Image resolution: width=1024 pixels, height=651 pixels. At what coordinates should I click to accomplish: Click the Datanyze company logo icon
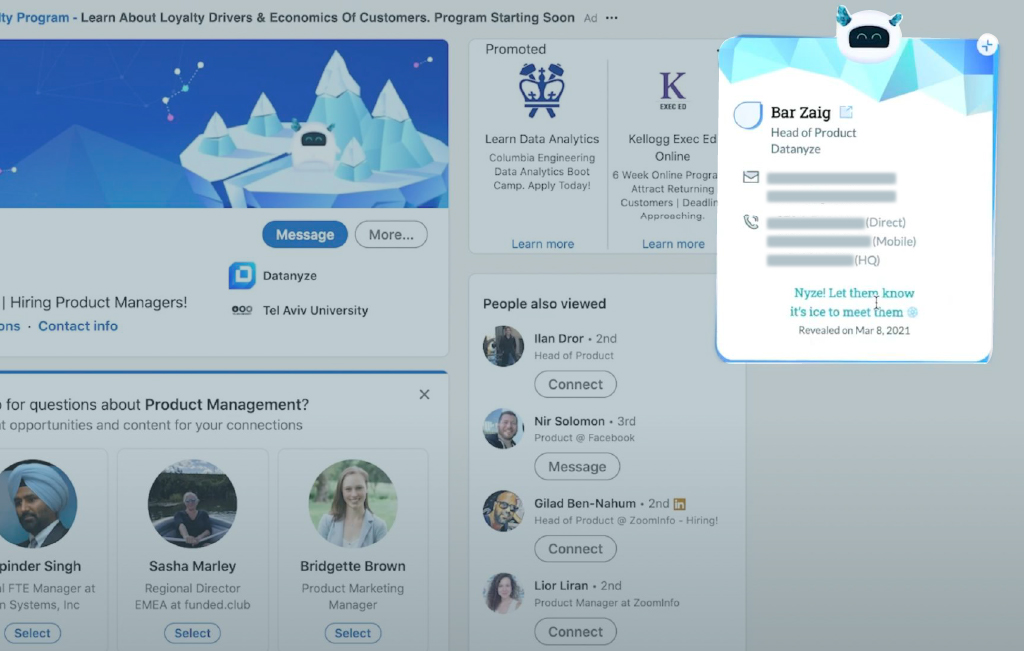tap(242, 276)
